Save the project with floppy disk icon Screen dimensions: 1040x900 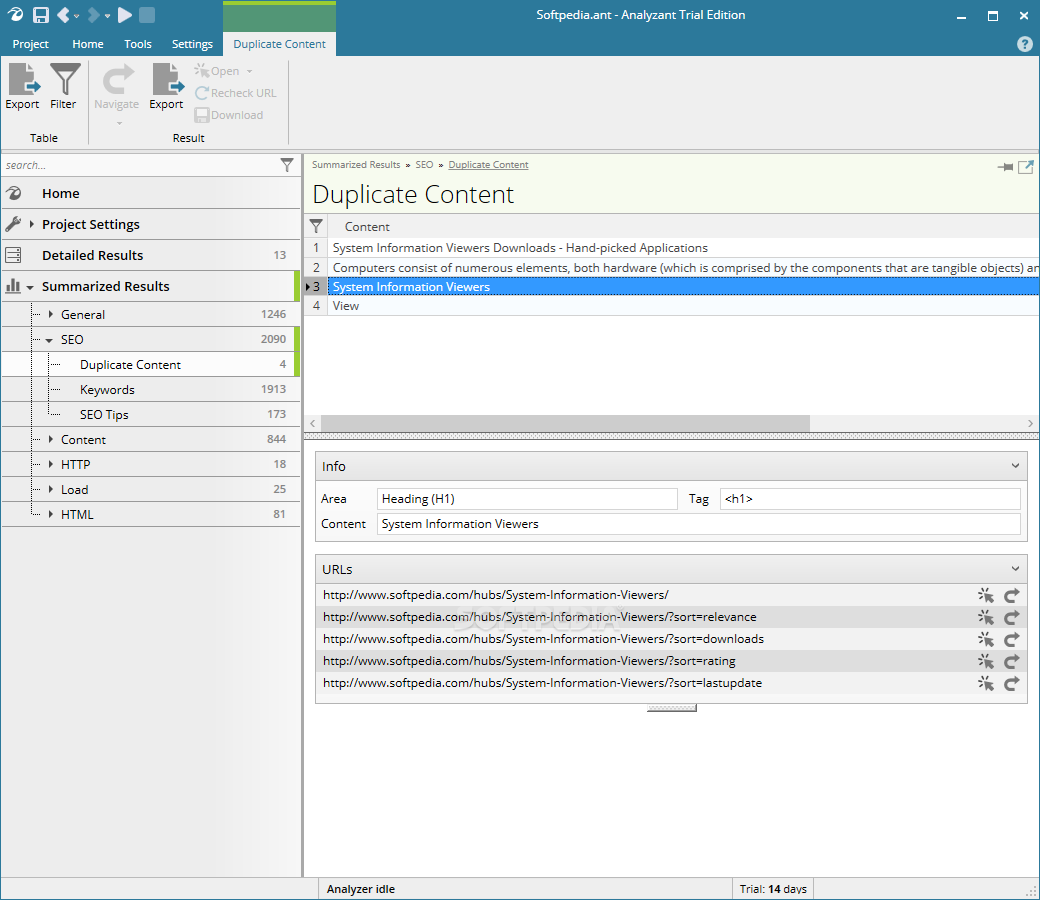click(41, 15)
